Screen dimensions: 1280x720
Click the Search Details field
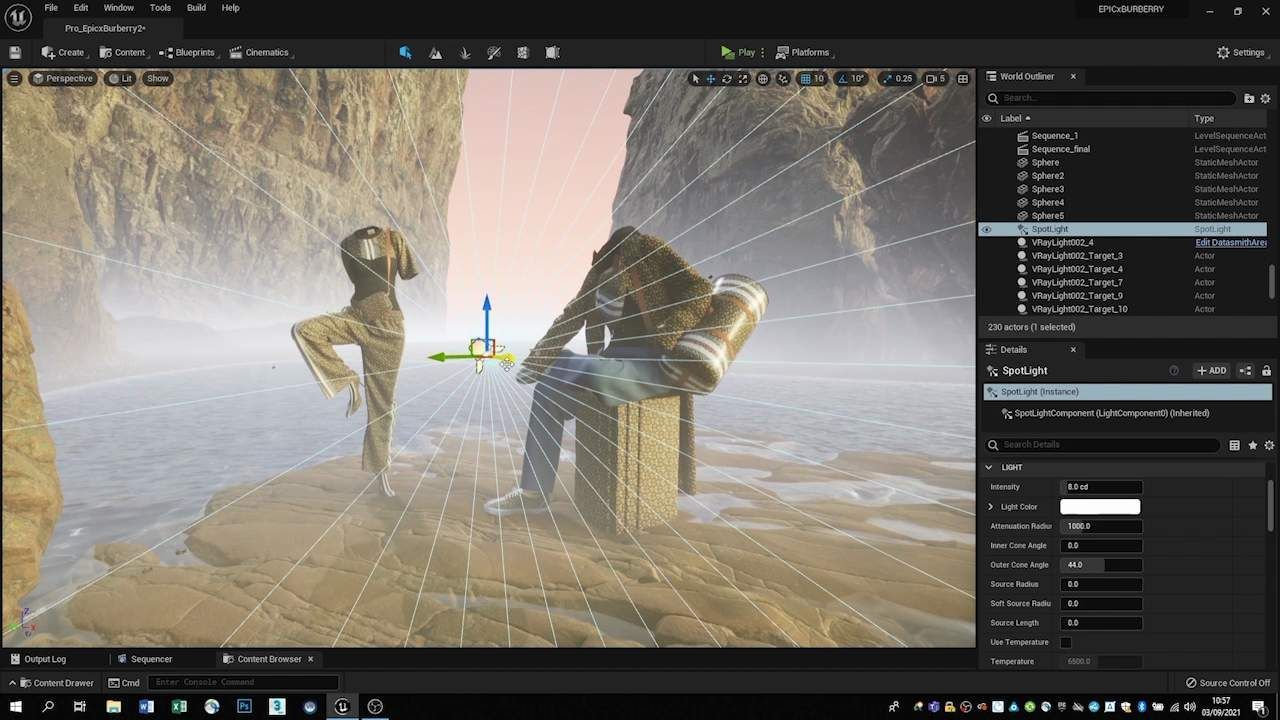point(1103,445)
